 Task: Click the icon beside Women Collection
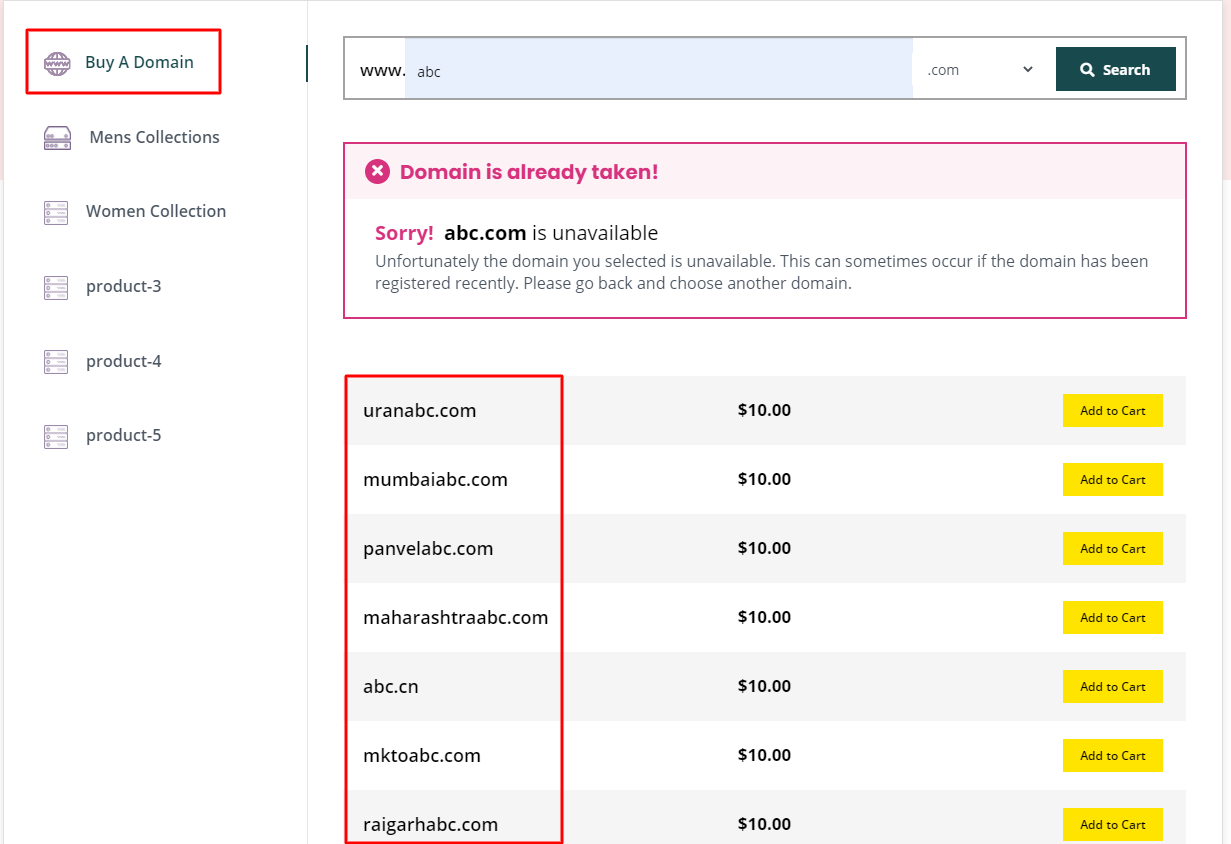tap(56, 212)
